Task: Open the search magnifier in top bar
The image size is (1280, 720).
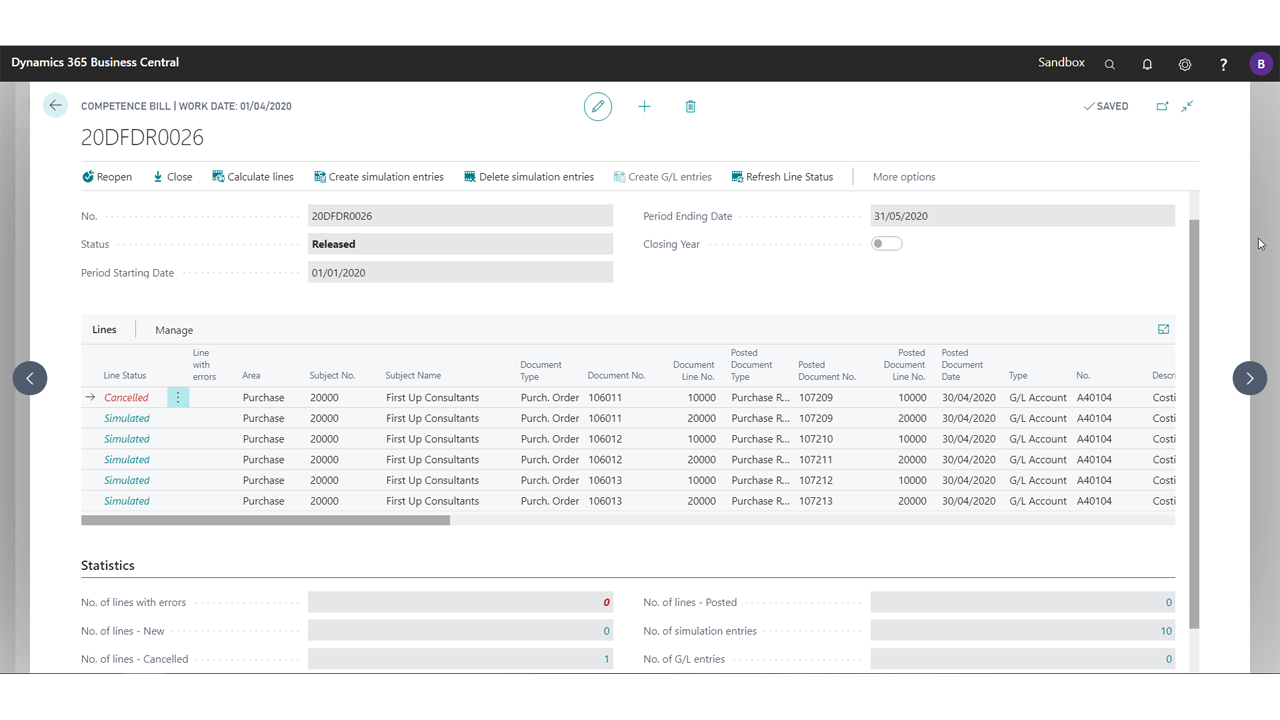Action: coord(1109,64)
